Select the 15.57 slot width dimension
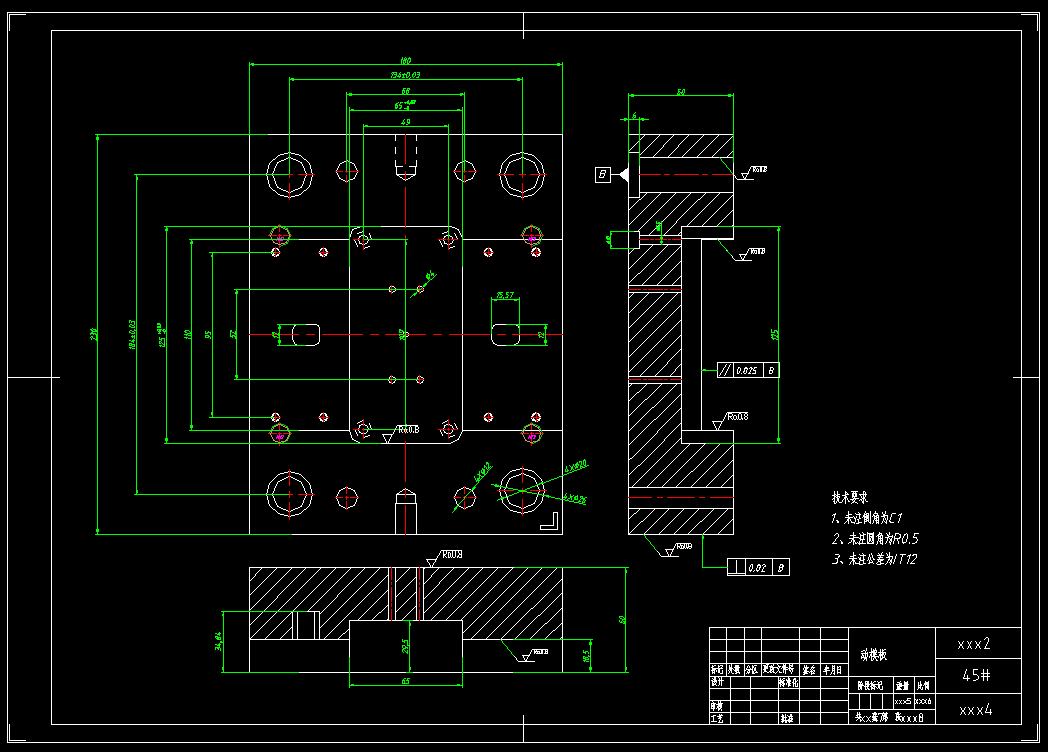This screenshot has height=752, width=1048. [505, 295]
